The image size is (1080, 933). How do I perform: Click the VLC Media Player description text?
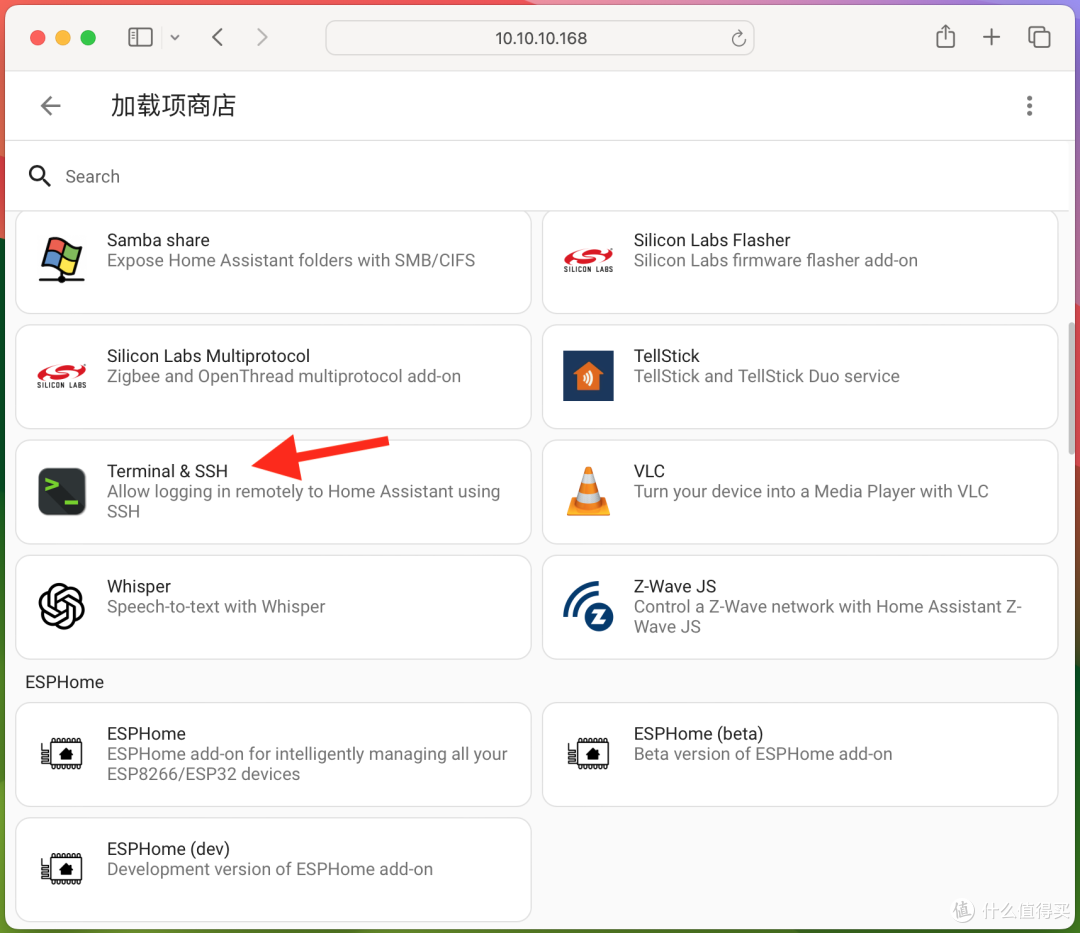coord(811,492)
